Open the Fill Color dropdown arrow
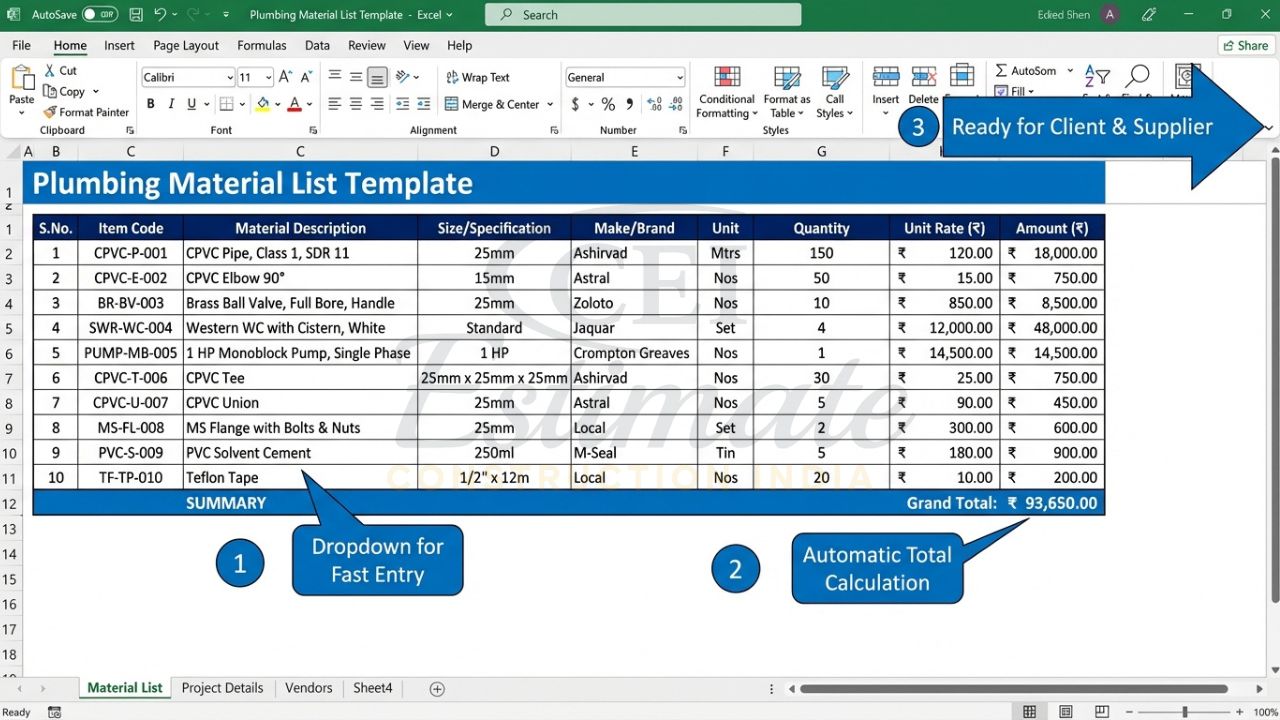 click(277, 103)
